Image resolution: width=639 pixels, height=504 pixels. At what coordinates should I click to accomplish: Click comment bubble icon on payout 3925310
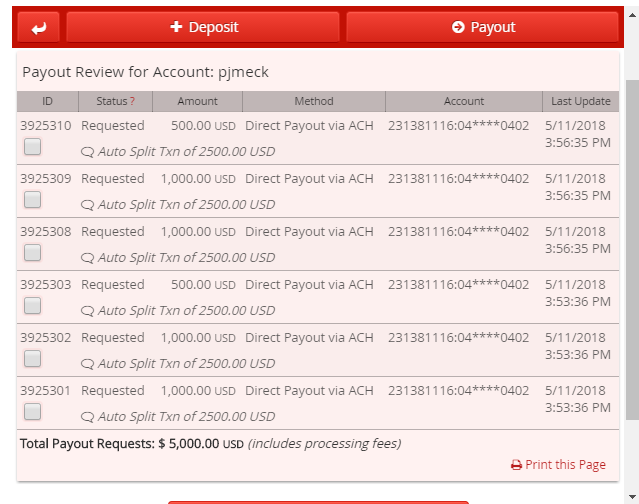click(x=87, y=152)
